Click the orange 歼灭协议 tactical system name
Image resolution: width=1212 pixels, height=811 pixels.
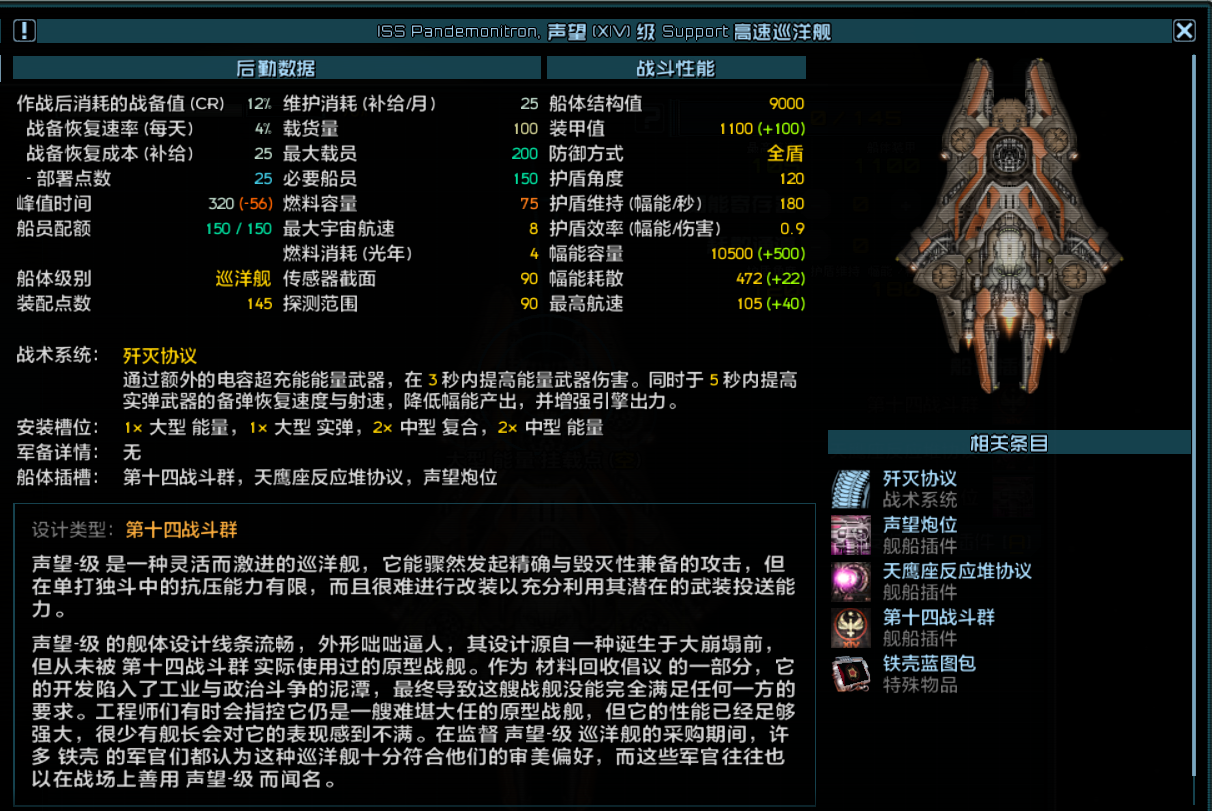point(160,355)
